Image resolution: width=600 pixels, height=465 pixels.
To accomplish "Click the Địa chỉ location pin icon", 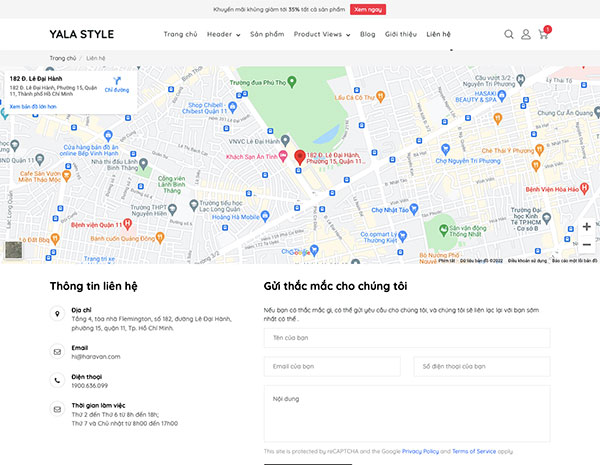I will click(57, 314).
